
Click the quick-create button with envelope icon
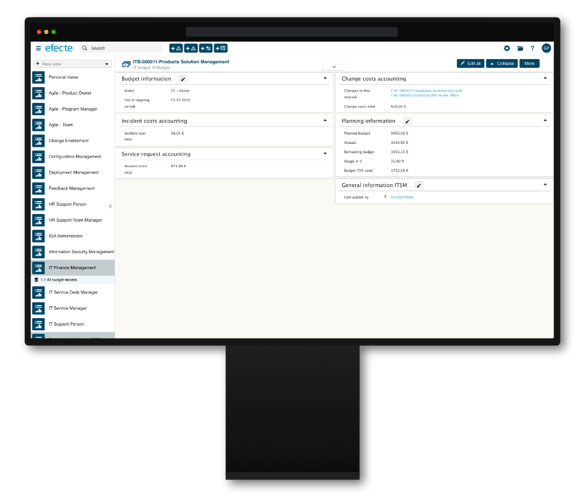[x=221, y=48]
